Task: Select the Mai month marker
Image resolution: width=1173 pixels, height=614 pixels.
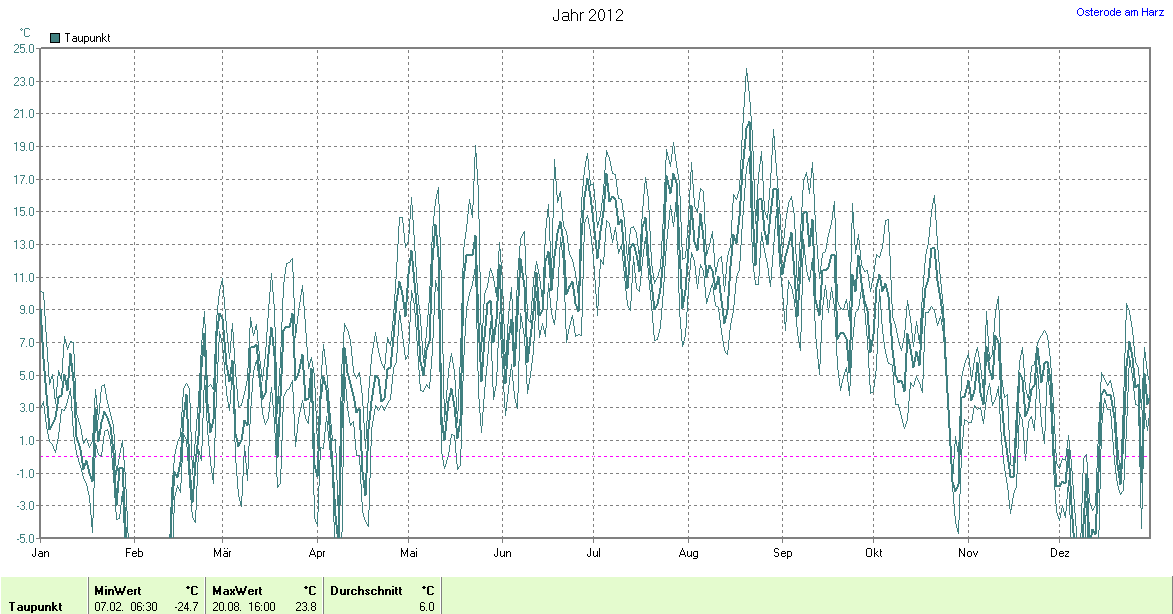Action: (x=409, y=553)
